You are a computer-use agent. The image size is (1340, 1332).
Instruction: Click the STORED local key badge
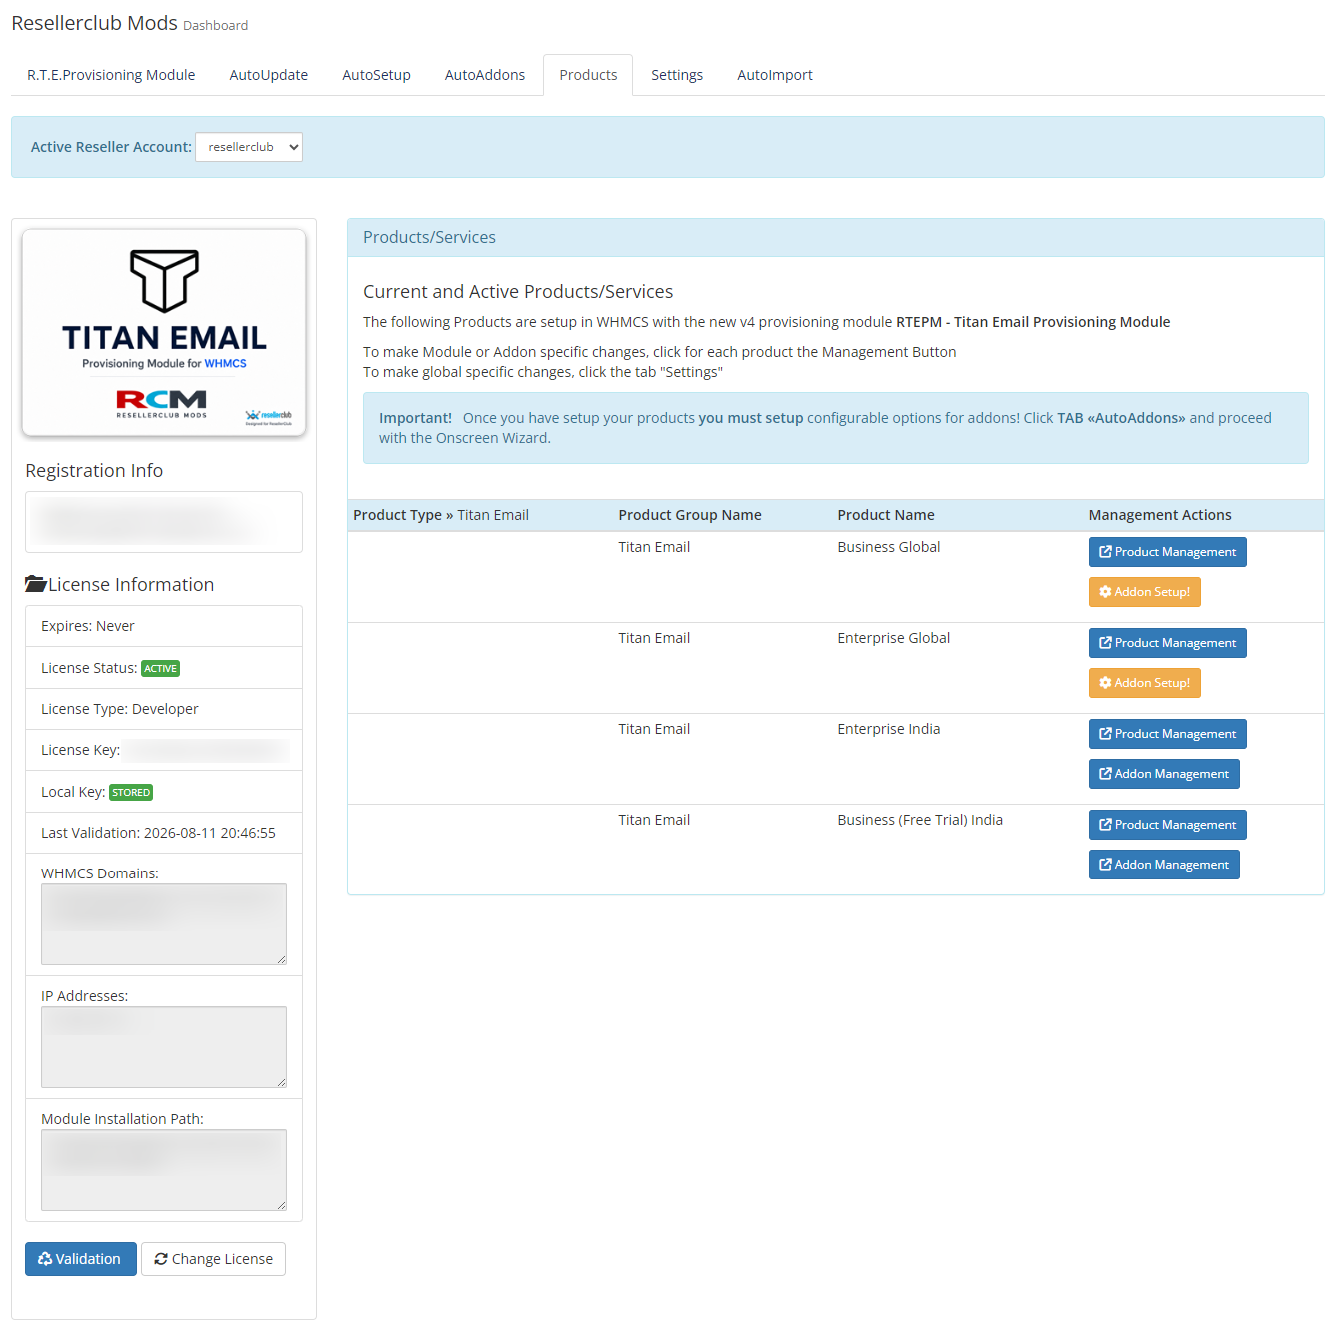coord(131,793)
